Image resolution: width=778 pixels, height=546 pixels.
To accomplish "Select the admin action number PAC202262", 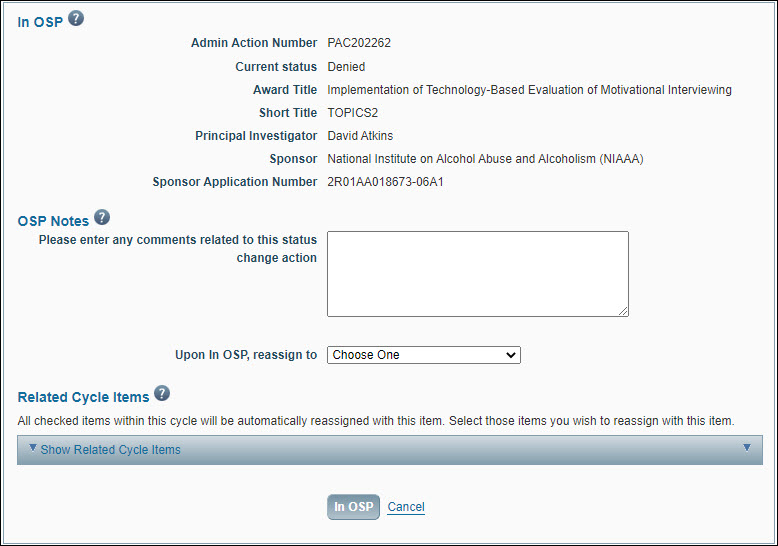I will [359, 43].
